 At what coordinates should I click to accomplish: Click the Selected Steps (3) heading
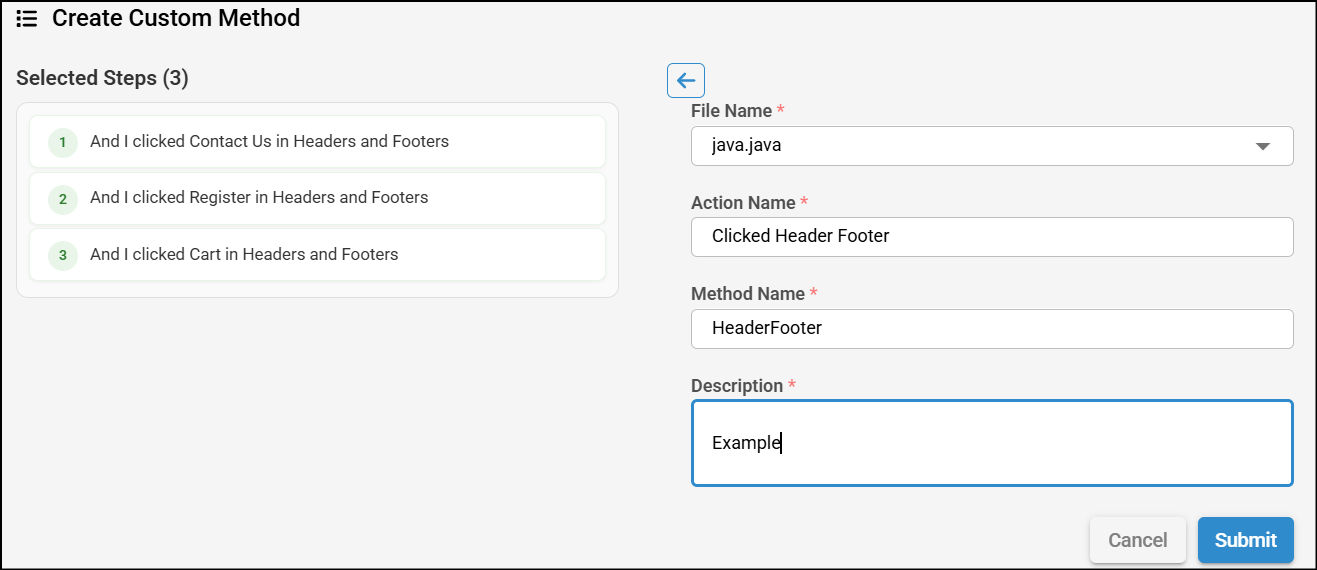[102, 78]
